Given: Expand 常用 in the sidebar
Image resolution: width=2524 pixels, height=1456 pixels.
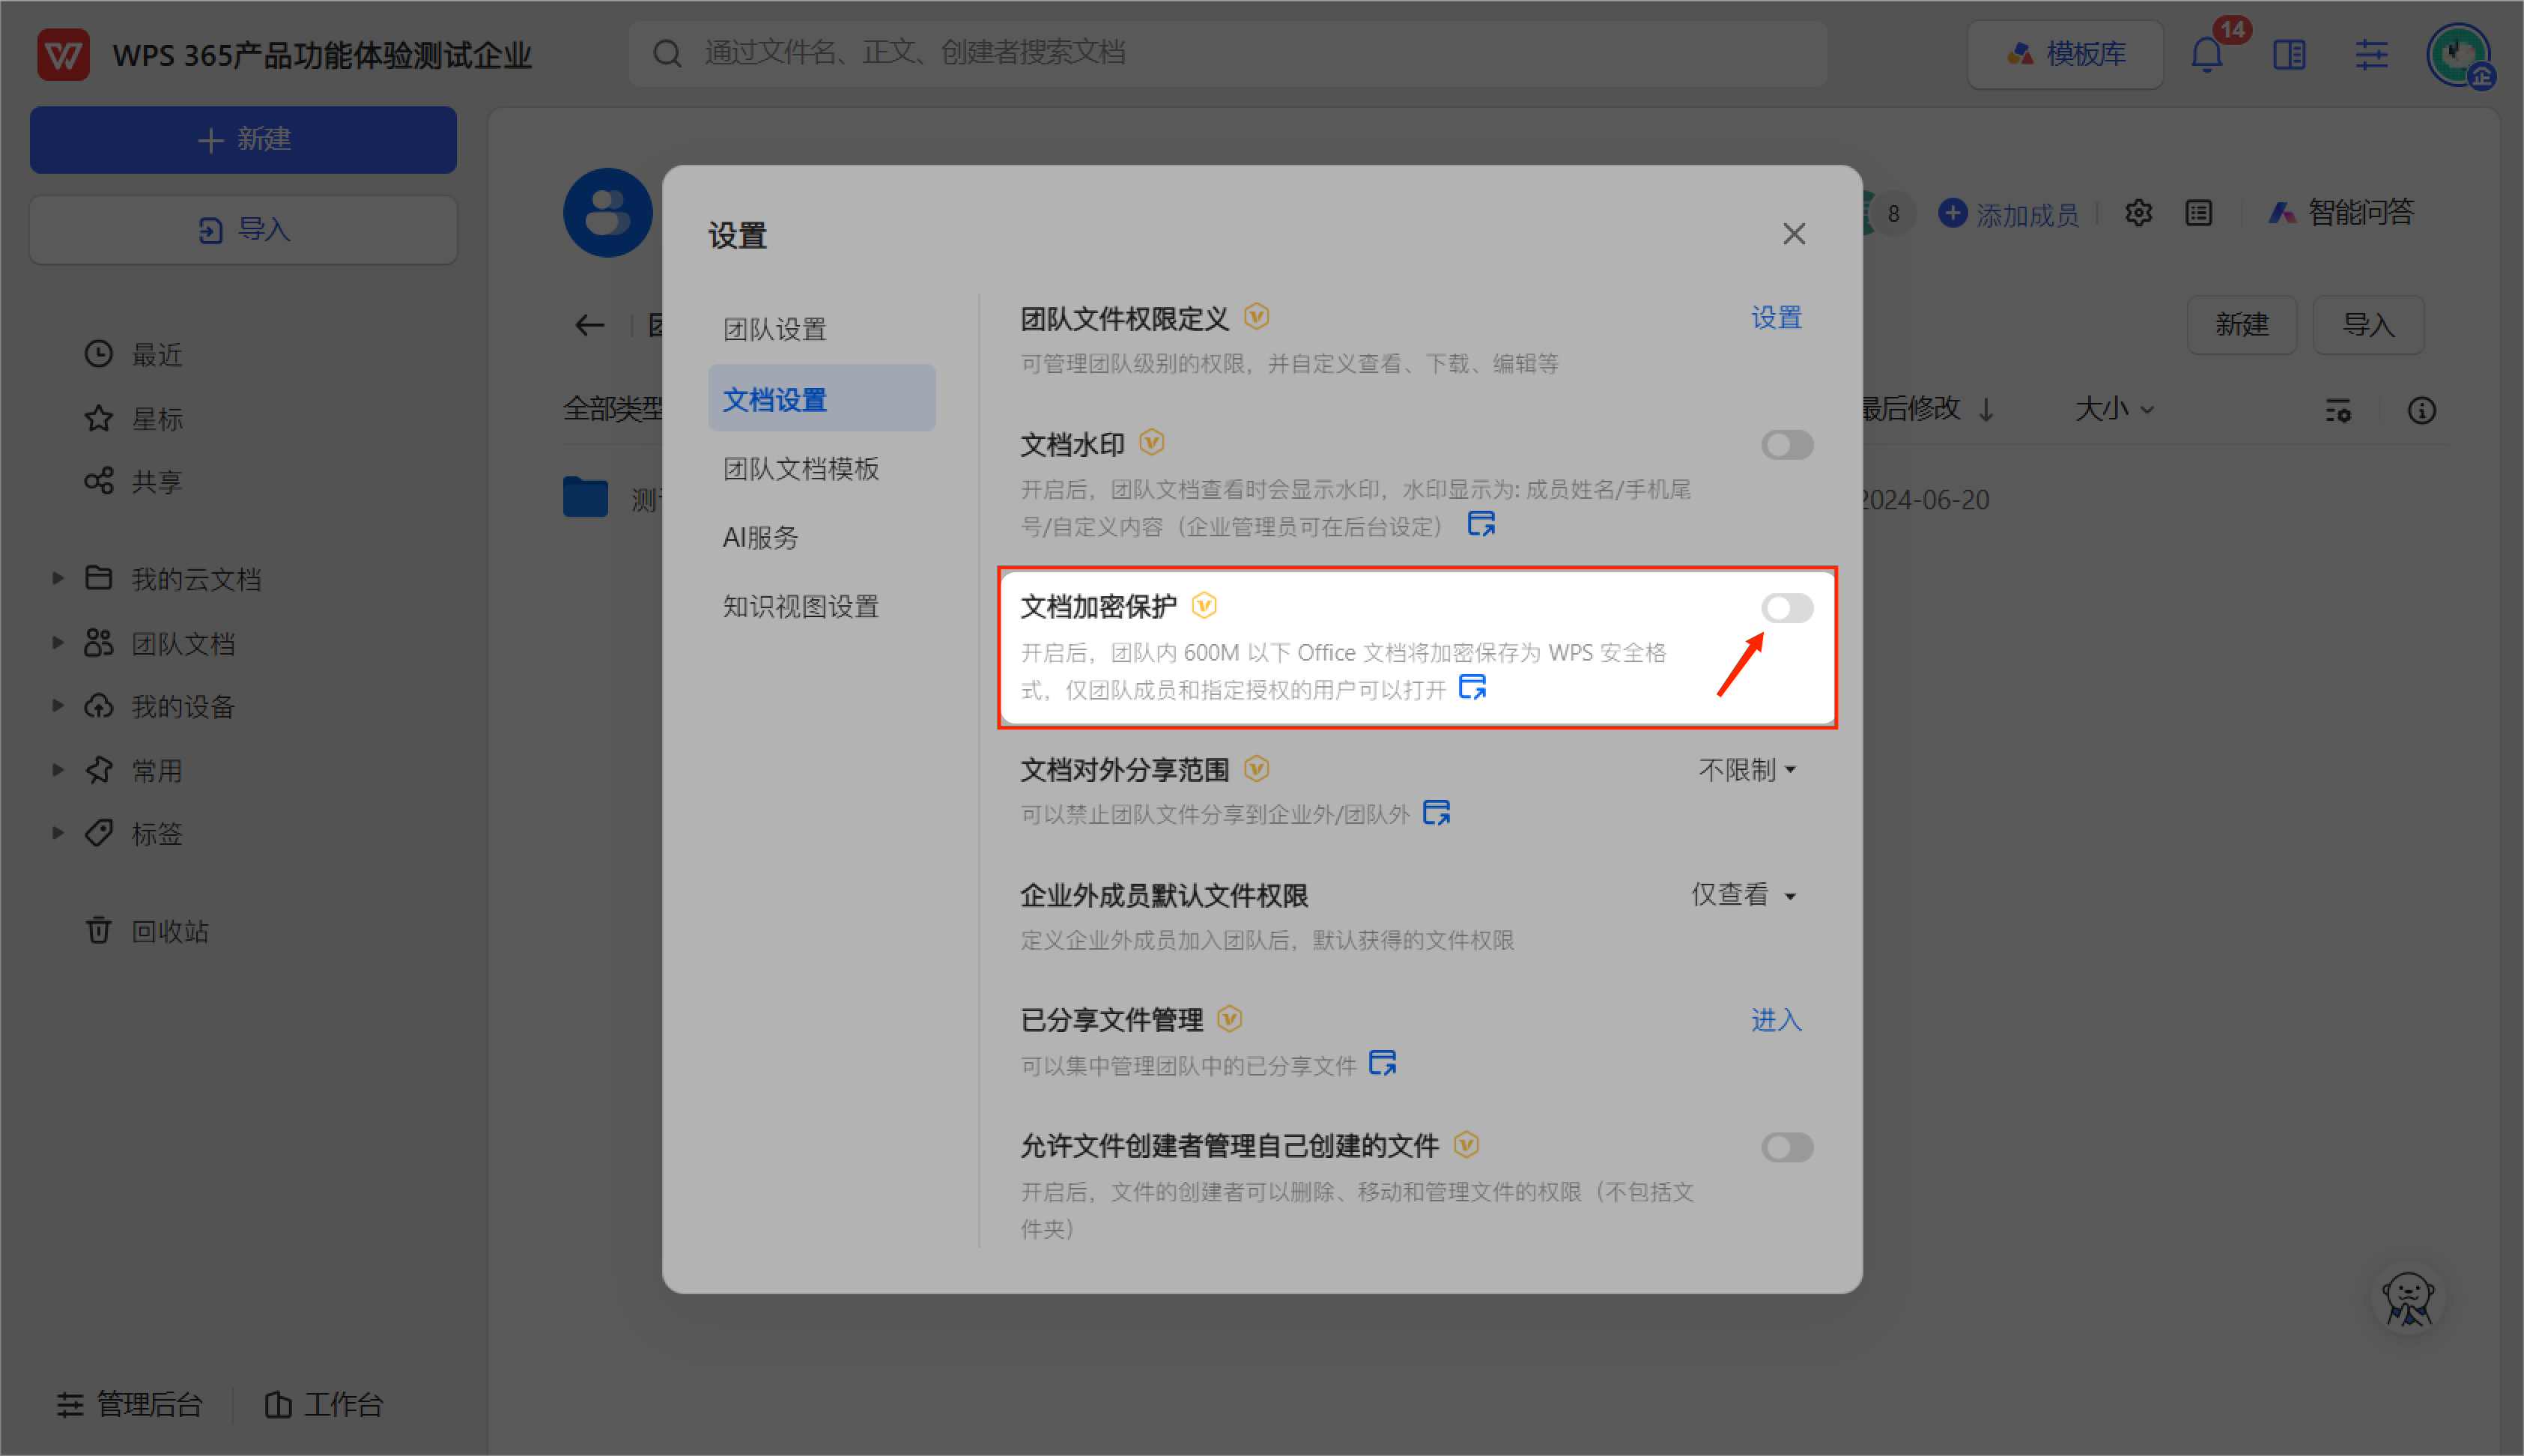Looking at the screenshot, I should 57,770.
